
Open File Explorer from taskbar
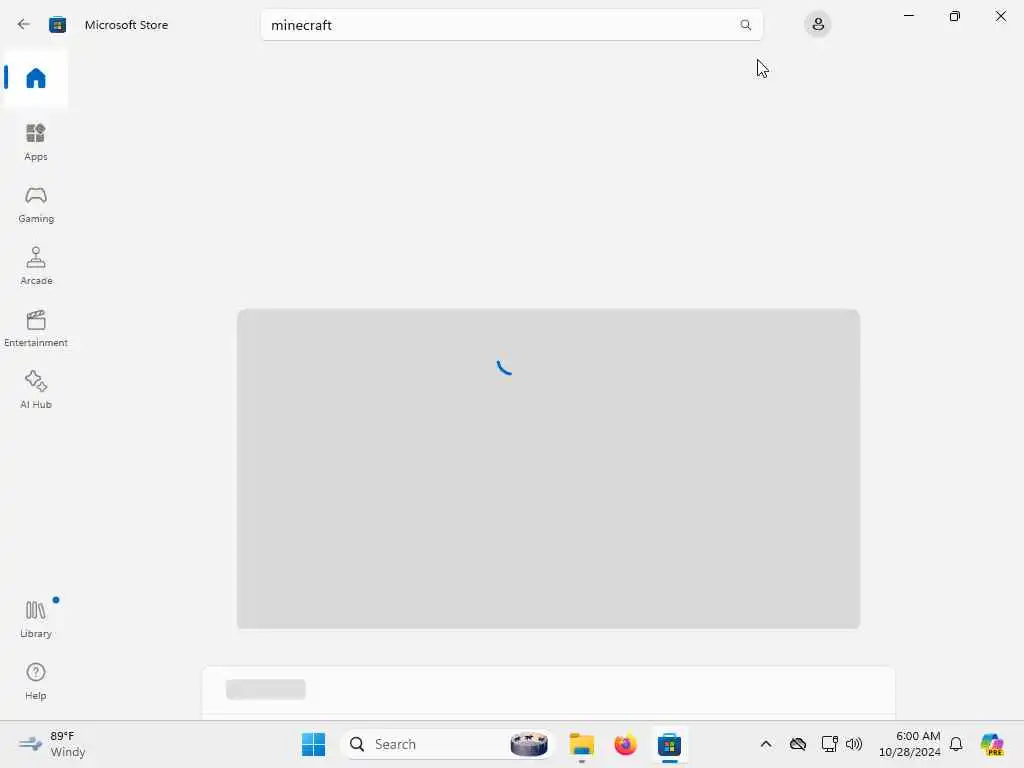pos(581,744)
